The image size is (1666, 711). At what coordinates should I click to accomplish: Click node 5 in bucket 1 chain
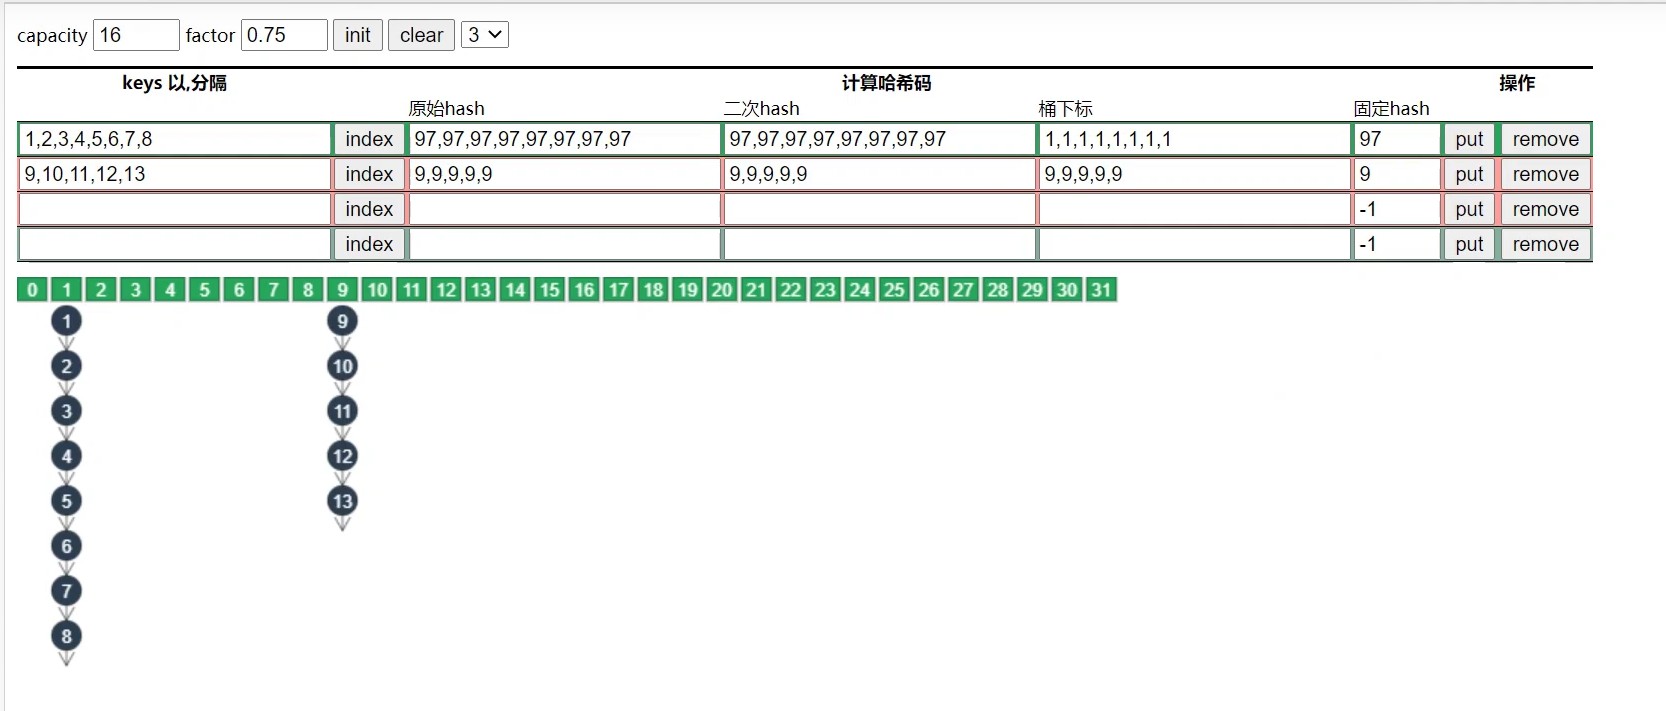pos(67,501)
